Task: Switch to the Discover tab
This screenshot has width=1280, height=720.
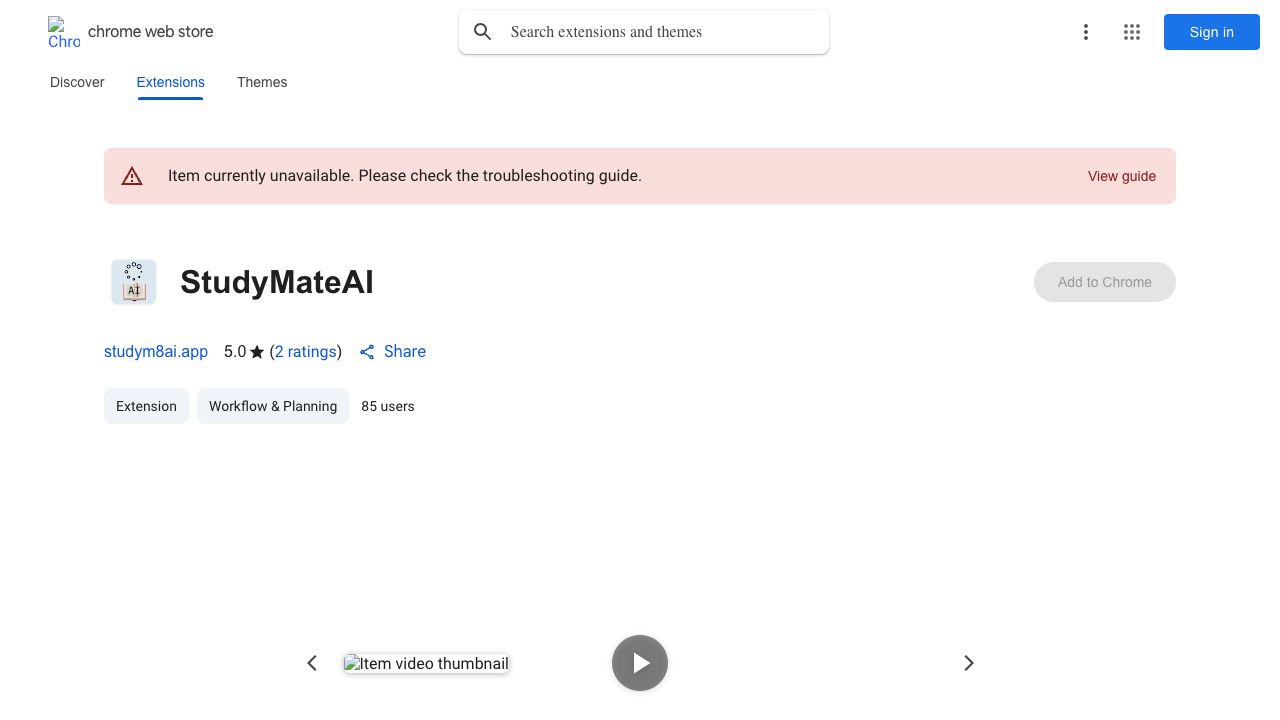Action: (77, 82)
